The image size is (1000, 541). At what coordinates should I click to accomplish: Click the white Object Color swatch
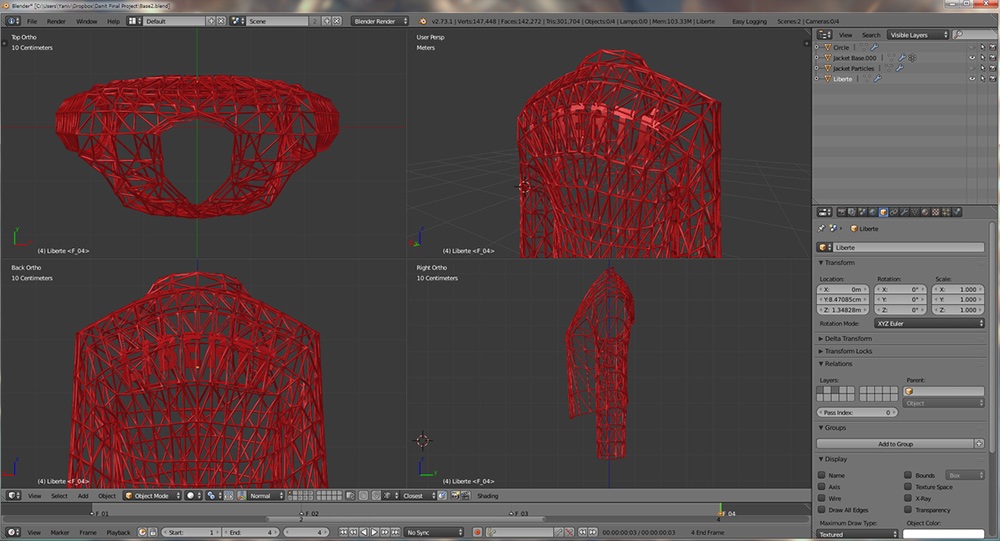[943, 534]
